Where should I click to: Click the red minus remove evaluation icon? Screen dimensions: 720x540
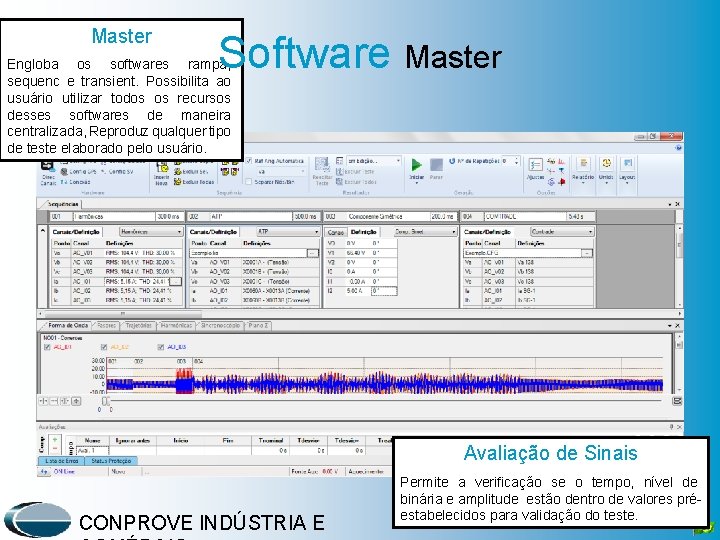(x=55, y=448)
